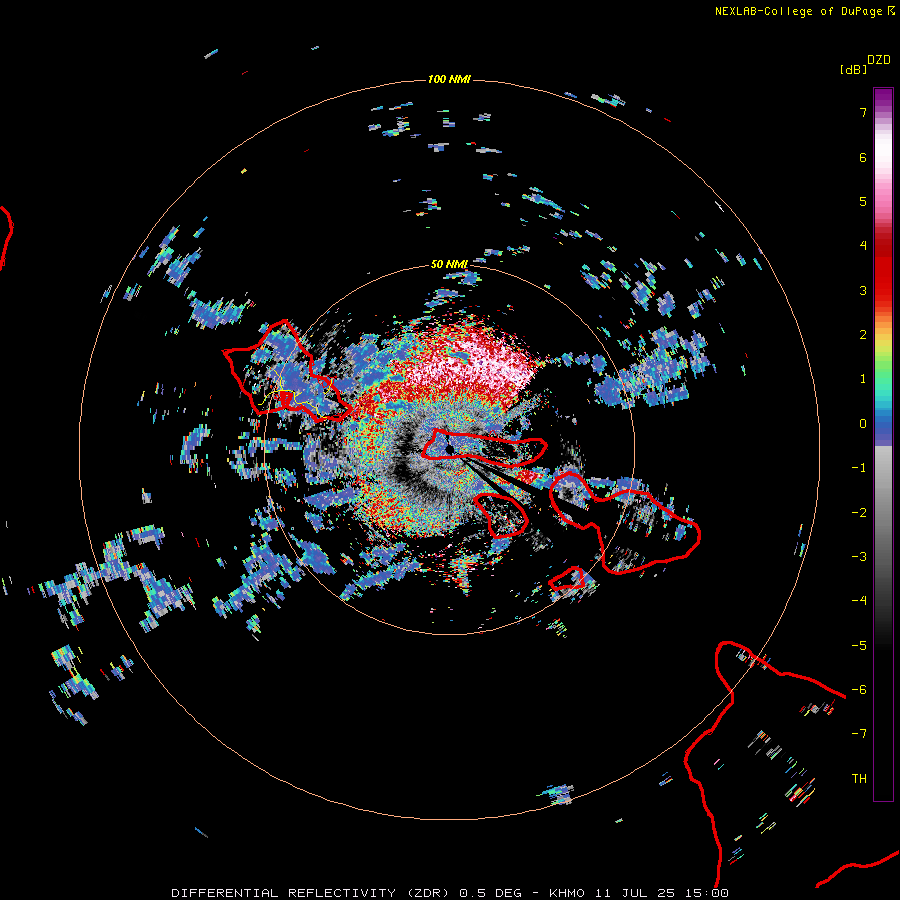
Task: Click the -7 dB legend value
Action: [859, 734]
